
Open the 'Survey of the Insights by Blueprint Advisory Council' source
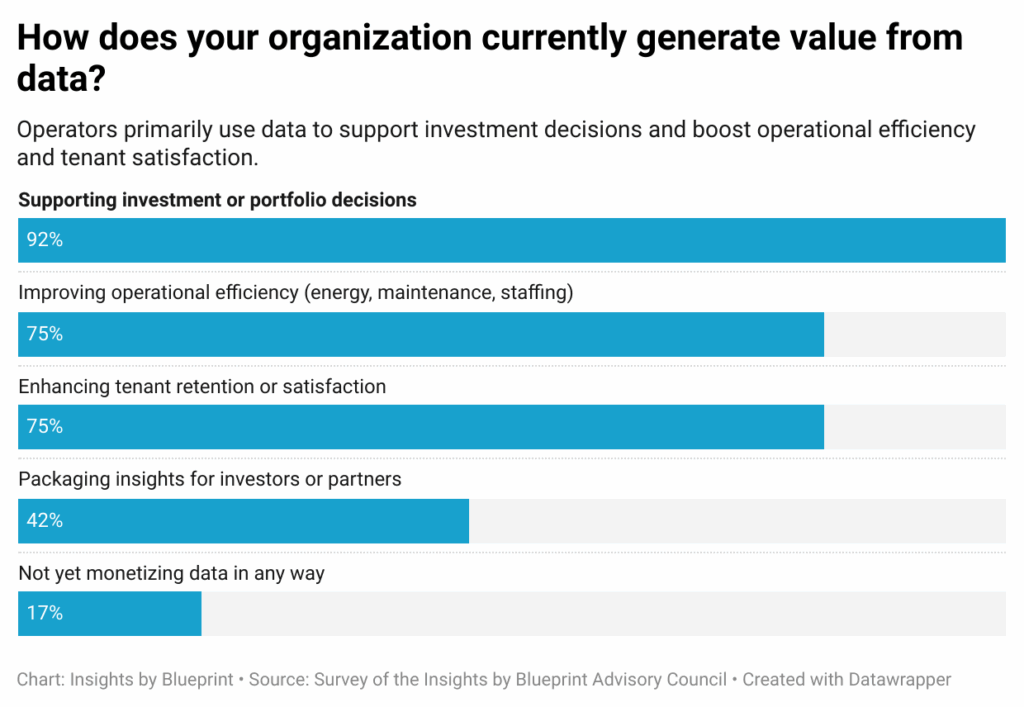[520, 680]
